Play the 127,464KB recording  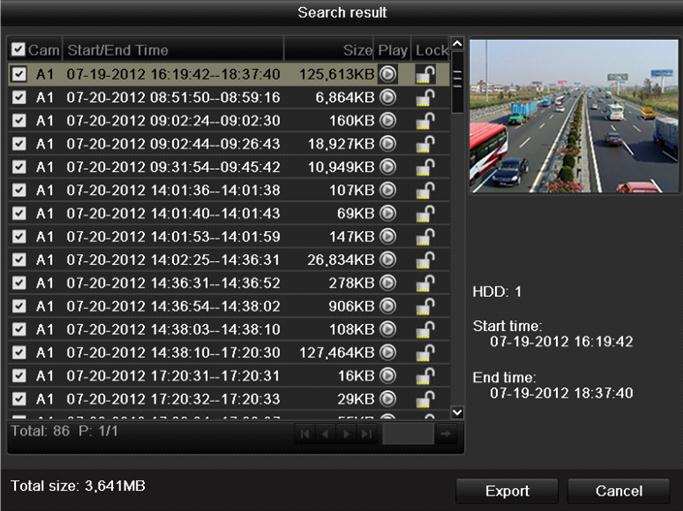388,353
